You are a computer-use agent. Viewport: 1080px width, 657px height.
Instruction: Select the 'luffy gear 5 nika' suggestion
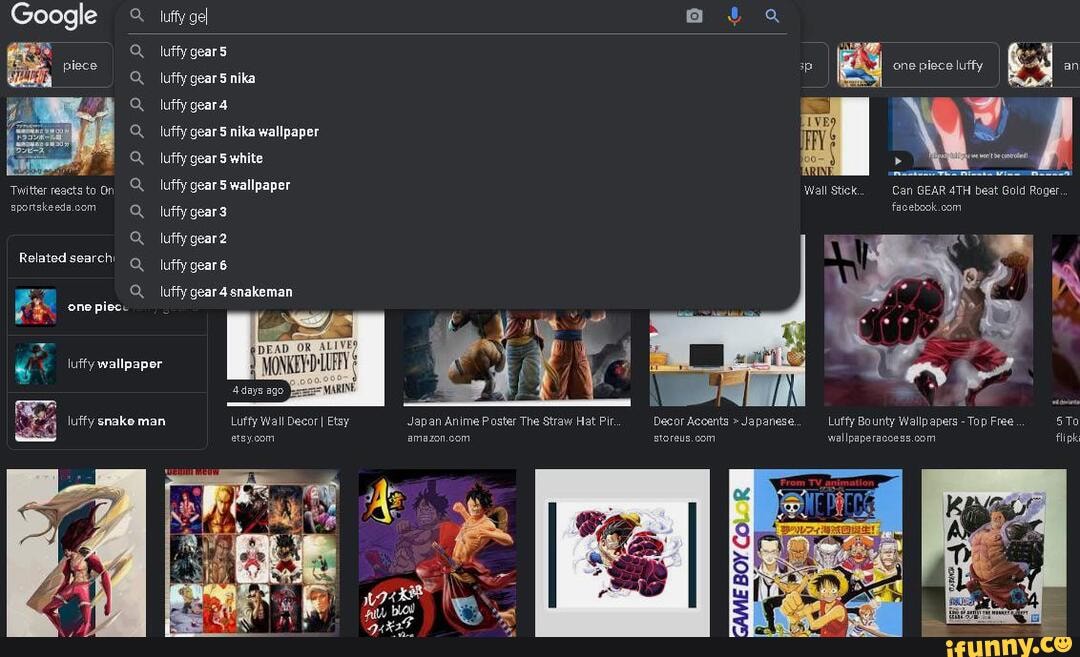point(208,78)
